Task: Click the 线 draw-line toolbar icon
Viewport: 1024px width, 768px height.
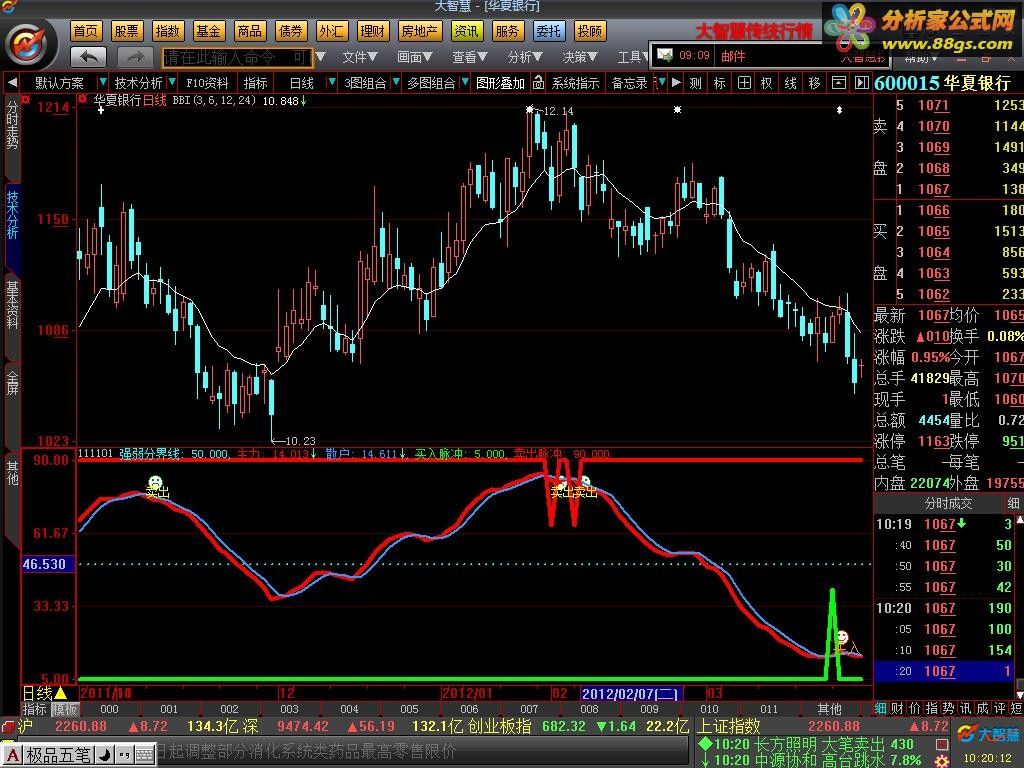Action: coord(791,83)
